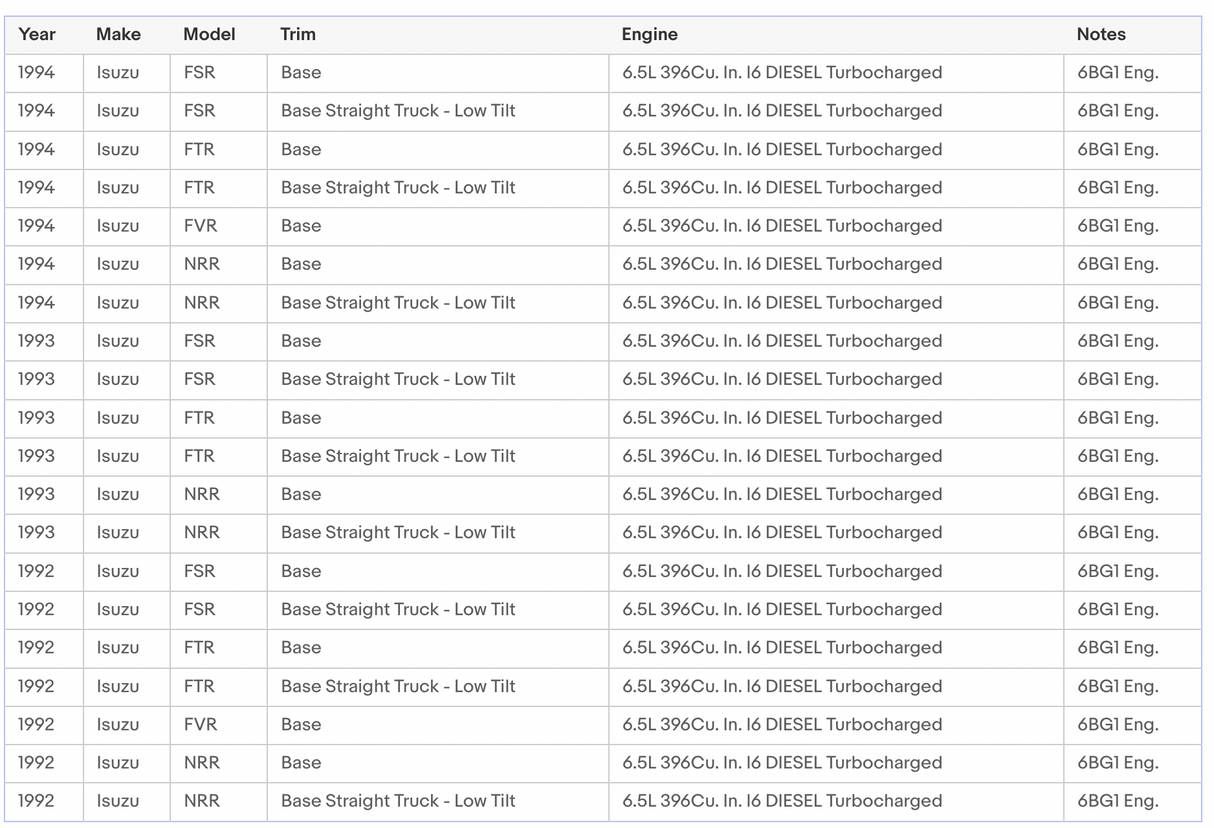Click the Year column header
The image size is (1214, 828).
coord(37,34)
